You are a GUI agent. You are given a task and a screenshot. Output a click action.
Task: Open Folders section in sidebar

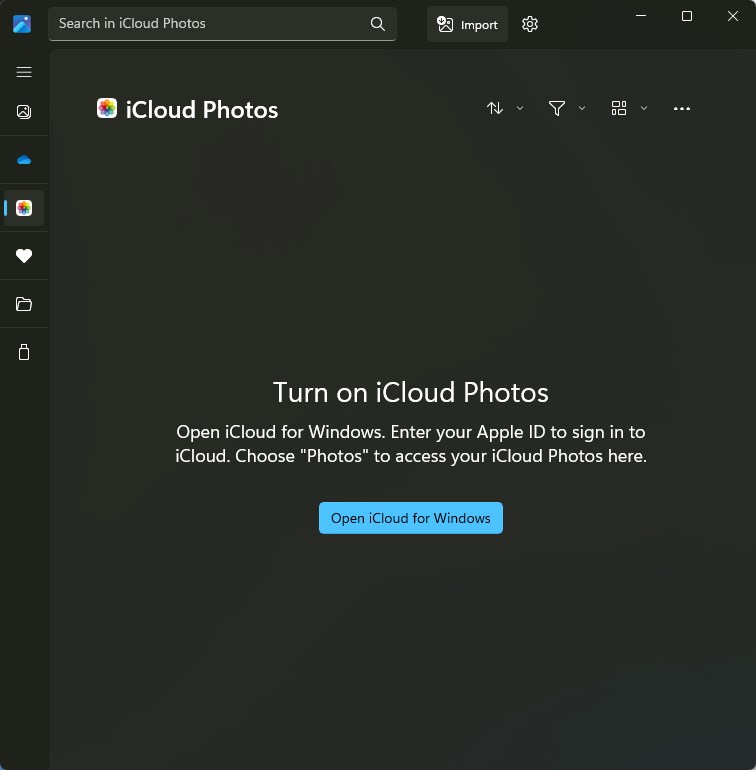[x=24, y=304]
